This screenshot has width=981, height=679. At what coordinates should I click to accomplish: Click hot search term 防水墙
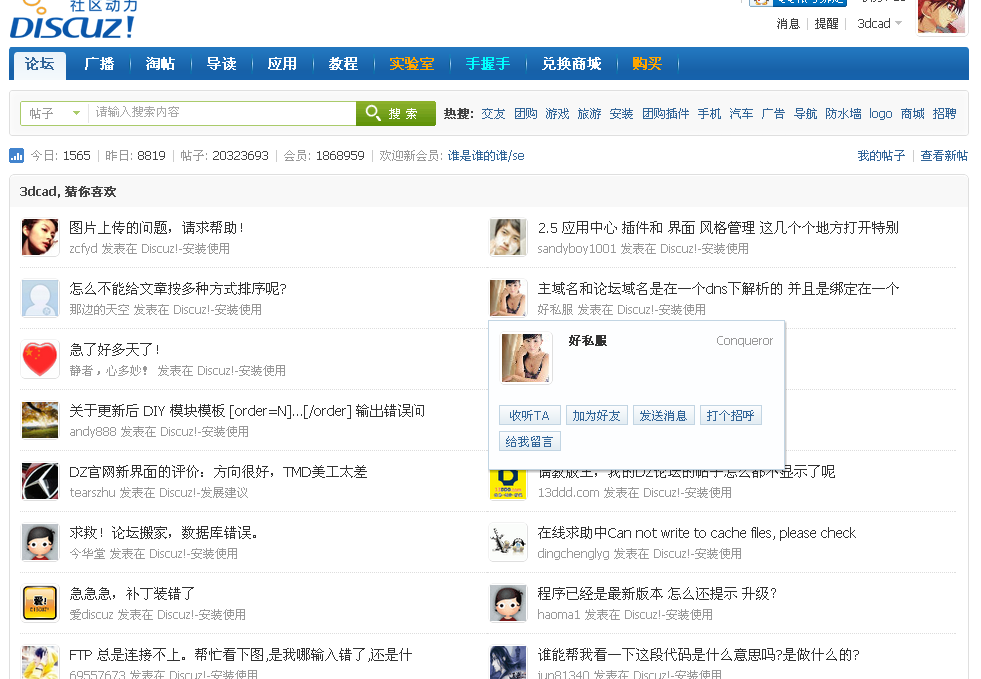pos(843,114)
